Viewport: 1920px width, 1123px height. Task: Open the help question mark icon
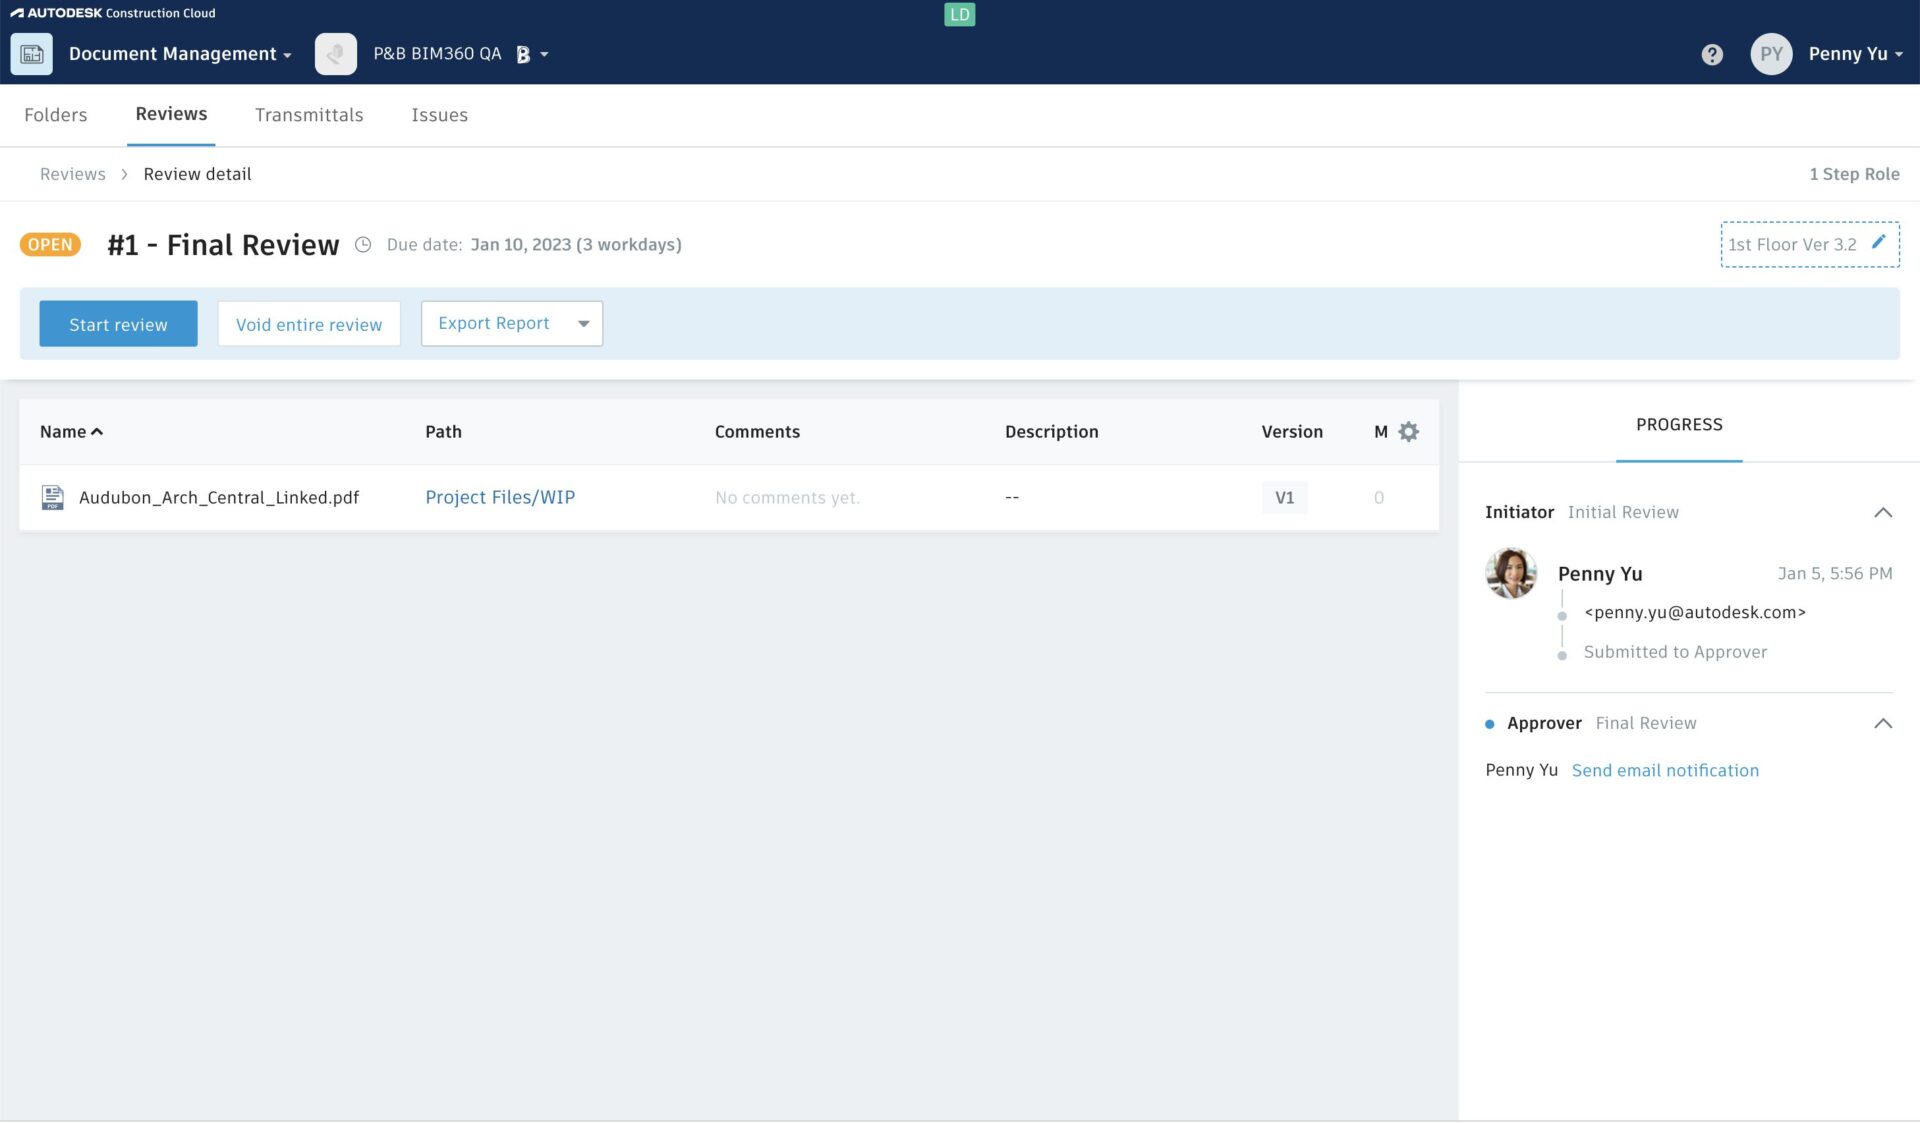tap(1712, 54)
